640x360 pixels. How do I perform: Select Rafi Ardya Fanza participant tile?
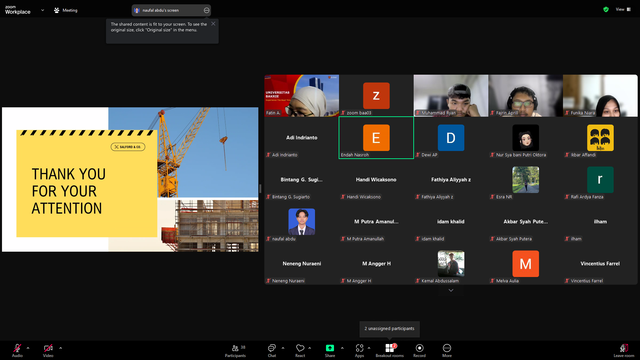[x=600, y=180]
